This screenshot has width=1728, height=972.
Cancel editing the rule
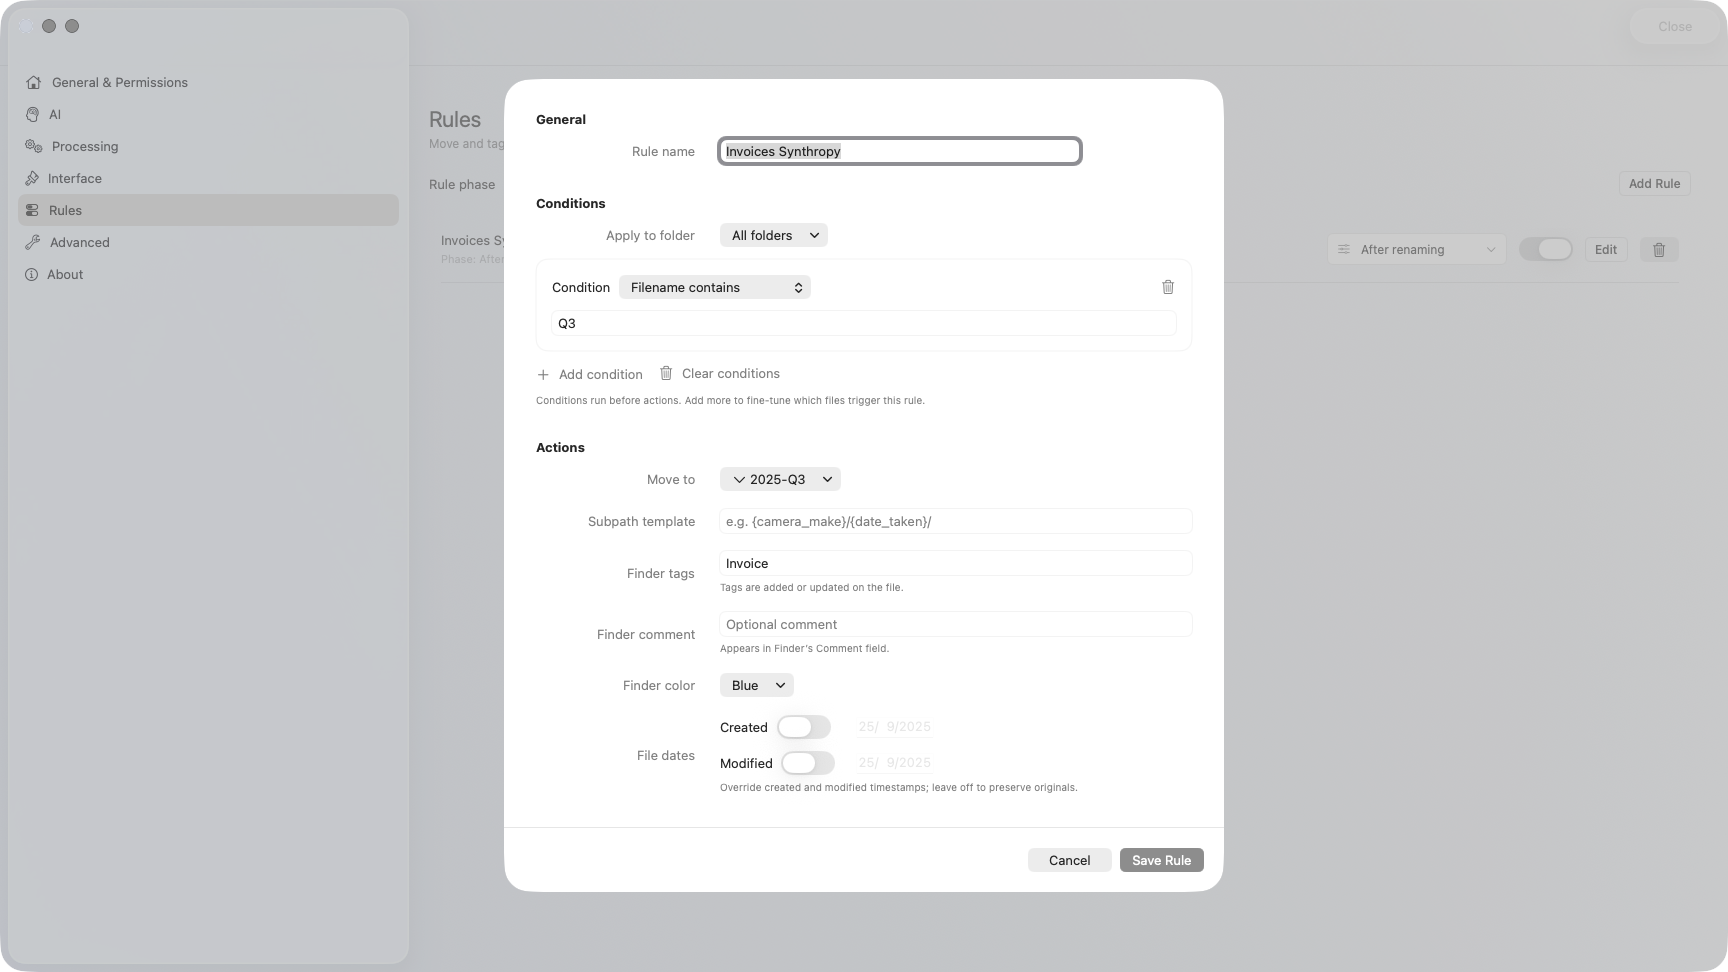[x=1069, y=861]
